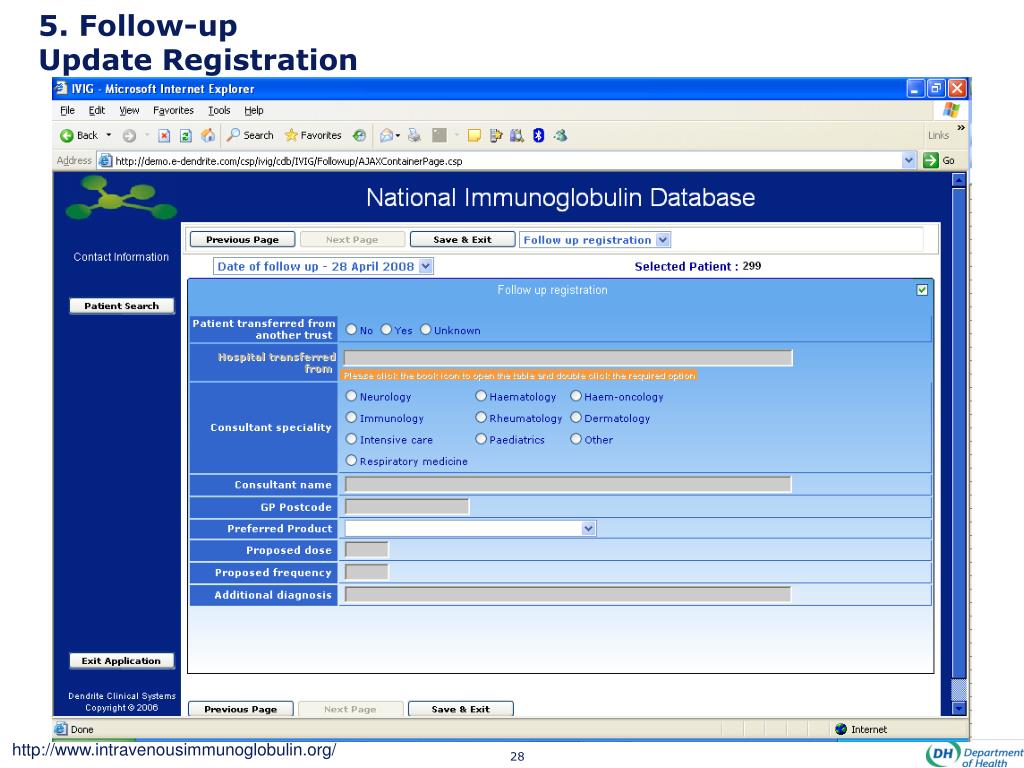Open the Follow up registration page dropdown
The width and height of the screenshot is (1024, 768).
pyautogui.click(x=663, y=240)
